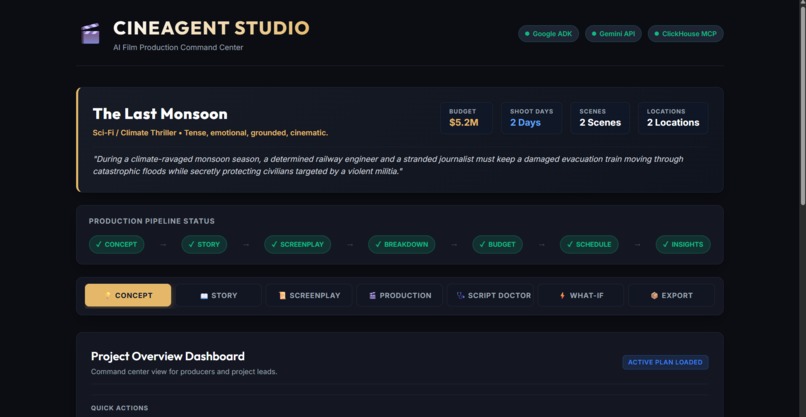The width and height of the screenshot is (806, 417).
Task: Click the 2 Days shoot days card
Action: 532,118
